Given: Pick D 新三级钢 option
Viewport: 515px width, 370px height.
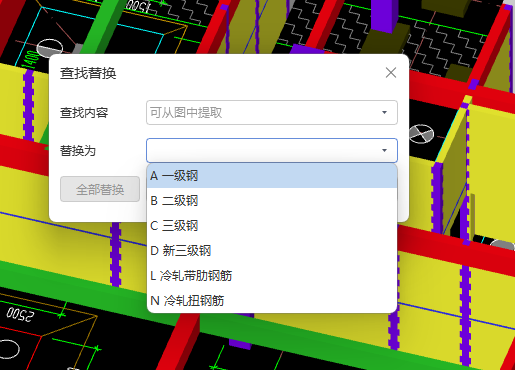Looking at the screenshot, I should click(272, 251).
